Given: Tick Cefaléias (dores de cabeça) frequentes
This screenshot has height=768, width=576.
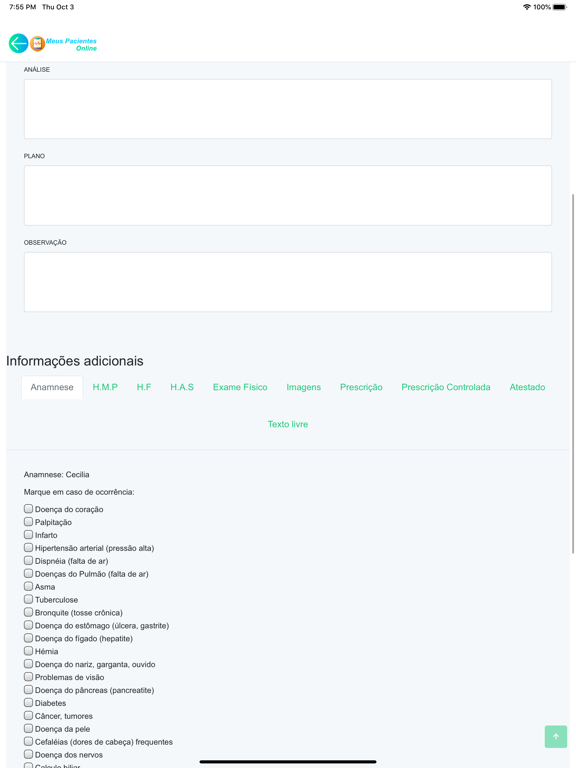Looking at the screenshot, I should coord(28,741).
